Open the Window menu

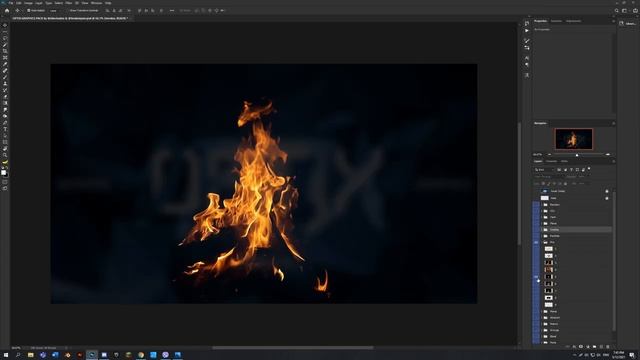(96, 3)
